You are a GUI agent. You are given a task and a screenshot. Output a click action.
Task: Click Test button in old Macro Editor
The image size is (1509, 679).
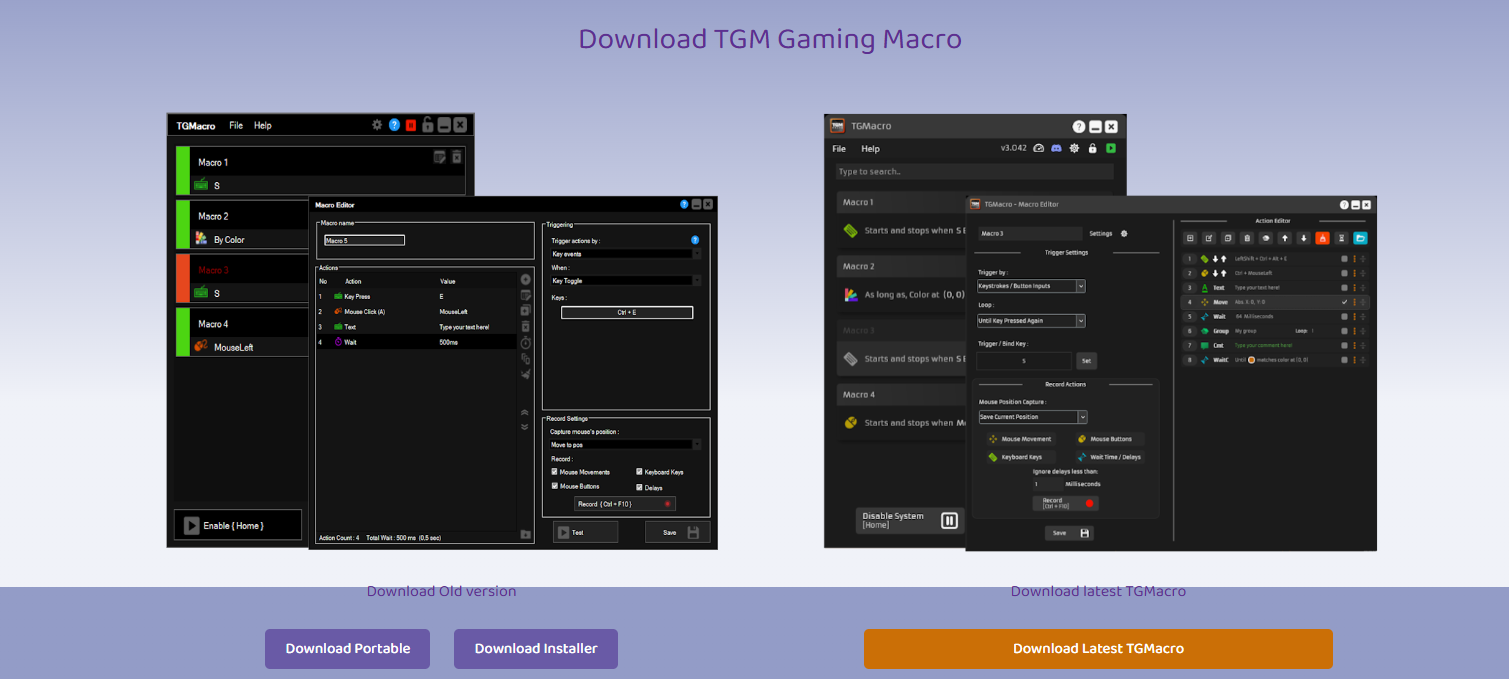coord(586,532)
